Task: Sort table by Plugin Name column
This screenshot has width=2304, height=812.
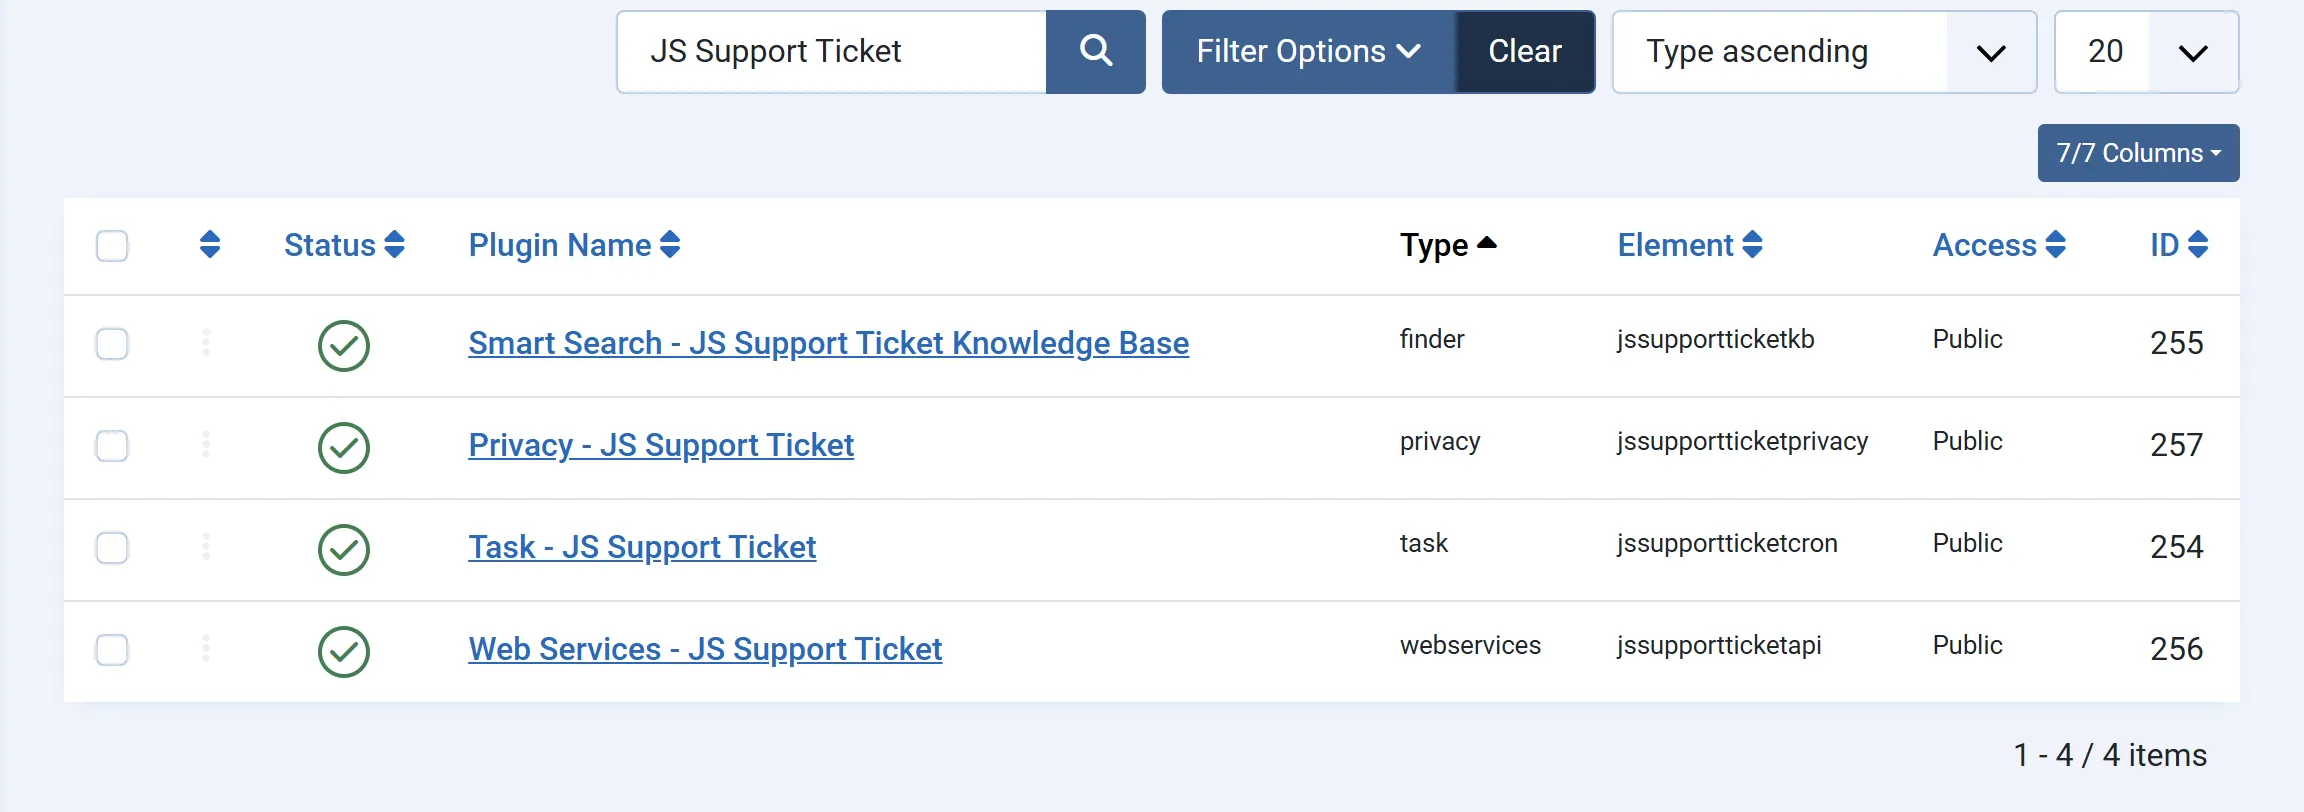Action: coord(574,245)
